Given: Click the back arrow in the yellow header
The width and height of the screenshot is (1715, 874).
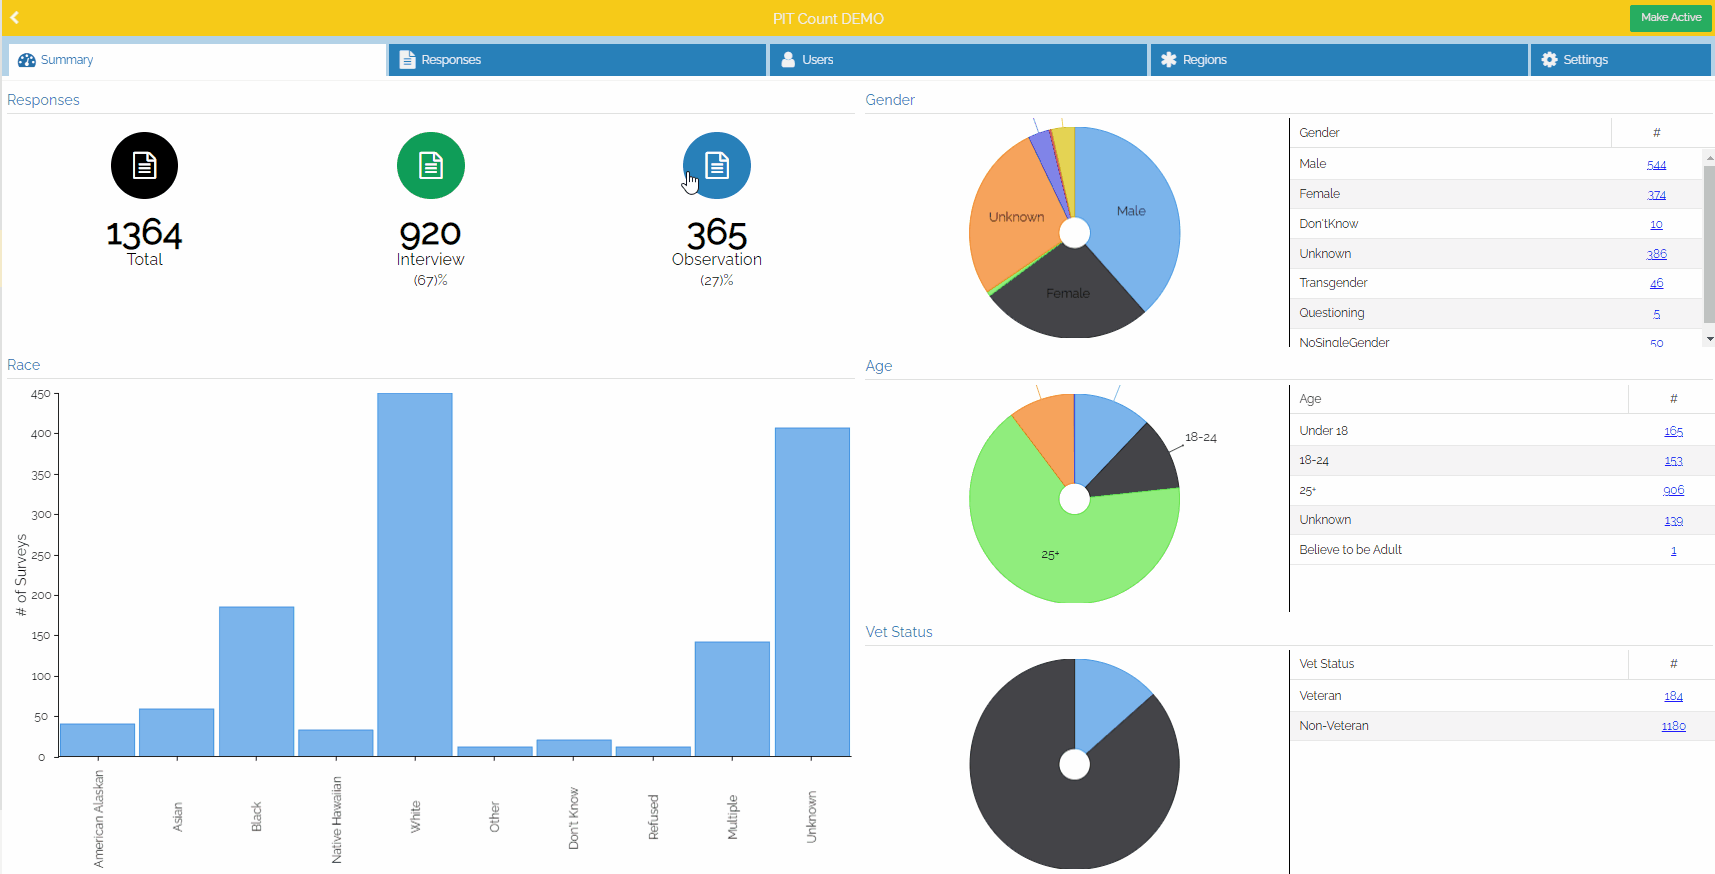Looking at the screenshot, I should [15, 17].
